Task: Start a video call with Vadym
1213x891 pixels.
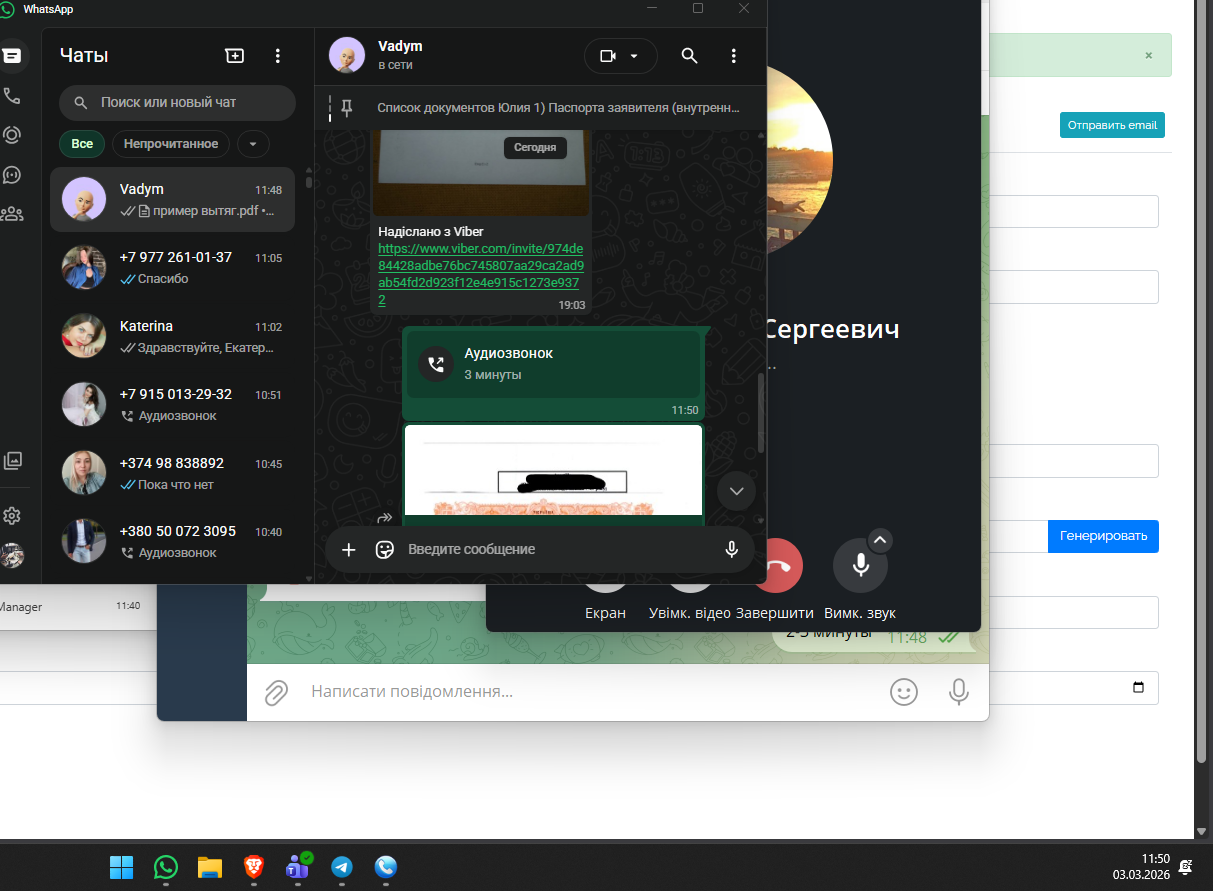Action: (x=607, y=56)
